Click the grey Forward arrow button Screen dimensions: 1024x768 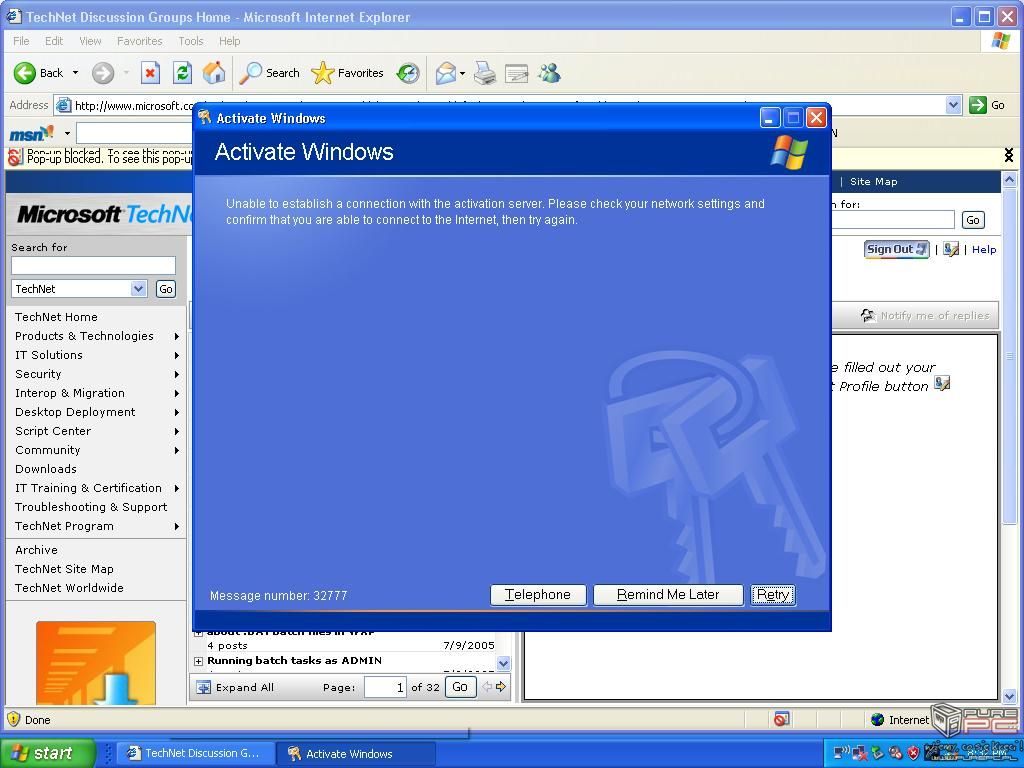[103, 73]
